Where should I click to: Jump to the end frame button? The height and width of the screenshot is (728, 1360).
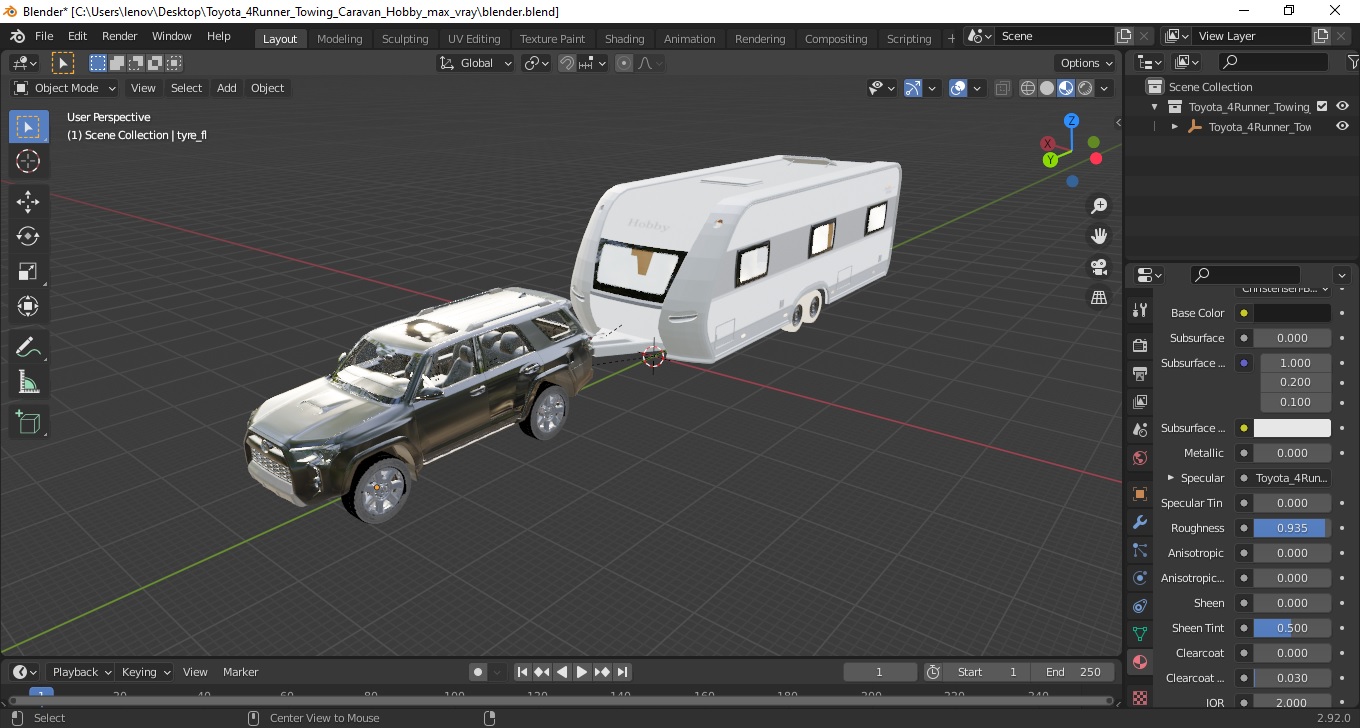[x=622, y=672]
